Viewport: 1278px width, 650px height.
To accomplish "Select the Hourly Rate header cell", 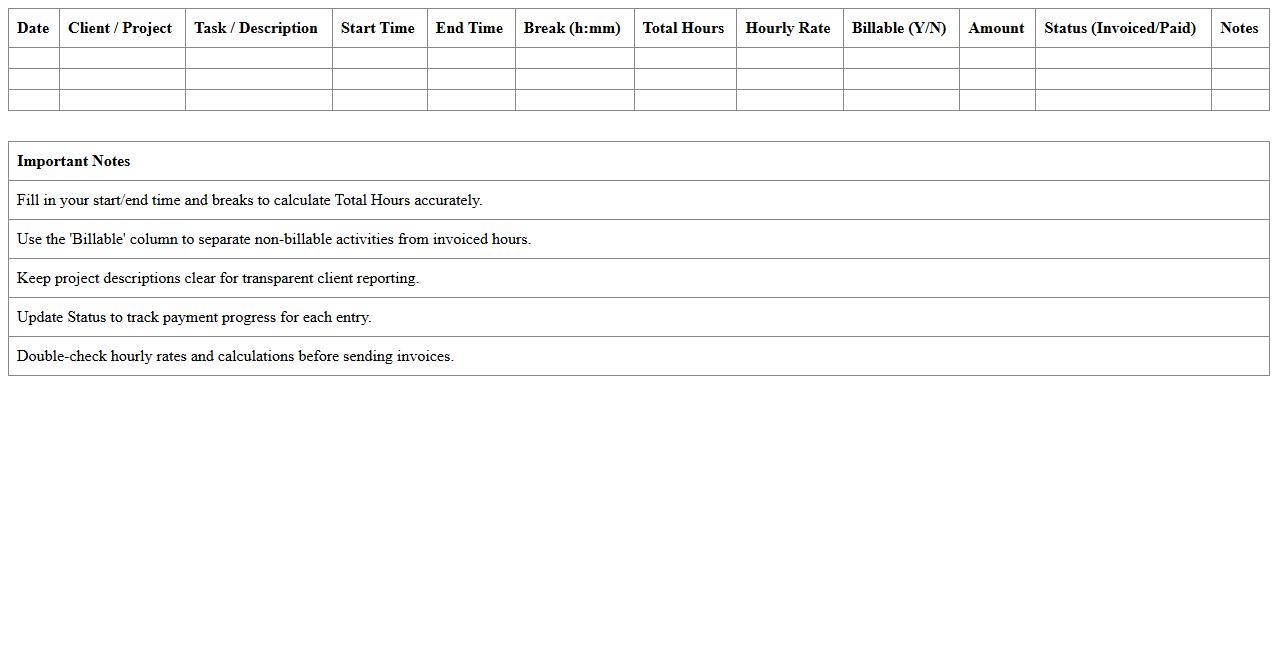I will tap(787, 28).
